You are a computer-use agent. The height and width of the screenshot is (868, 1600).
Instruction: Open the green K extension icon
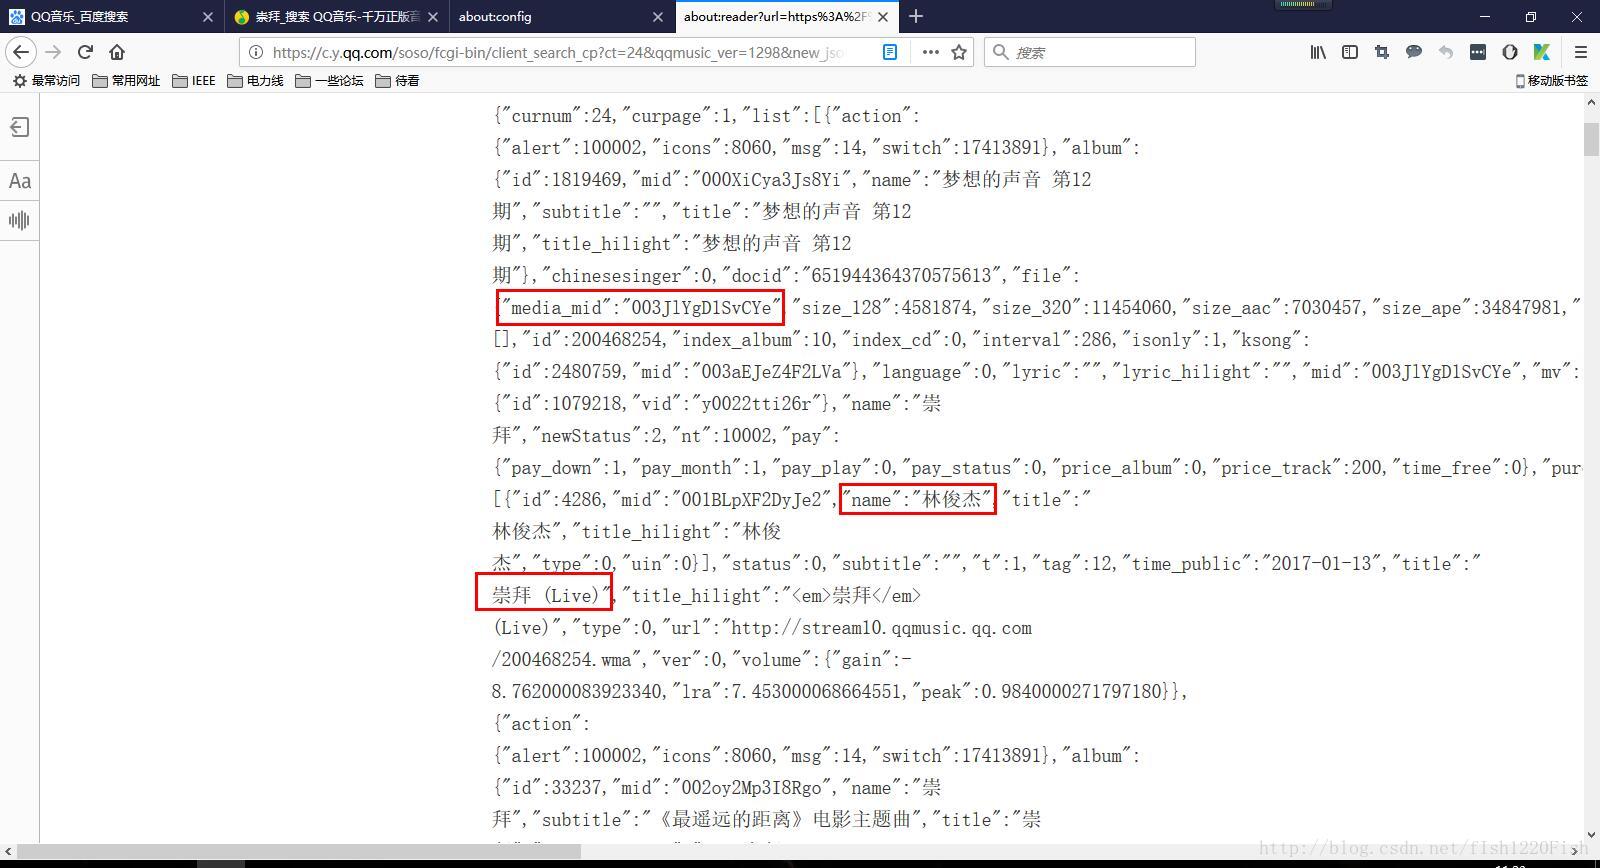1542,52
